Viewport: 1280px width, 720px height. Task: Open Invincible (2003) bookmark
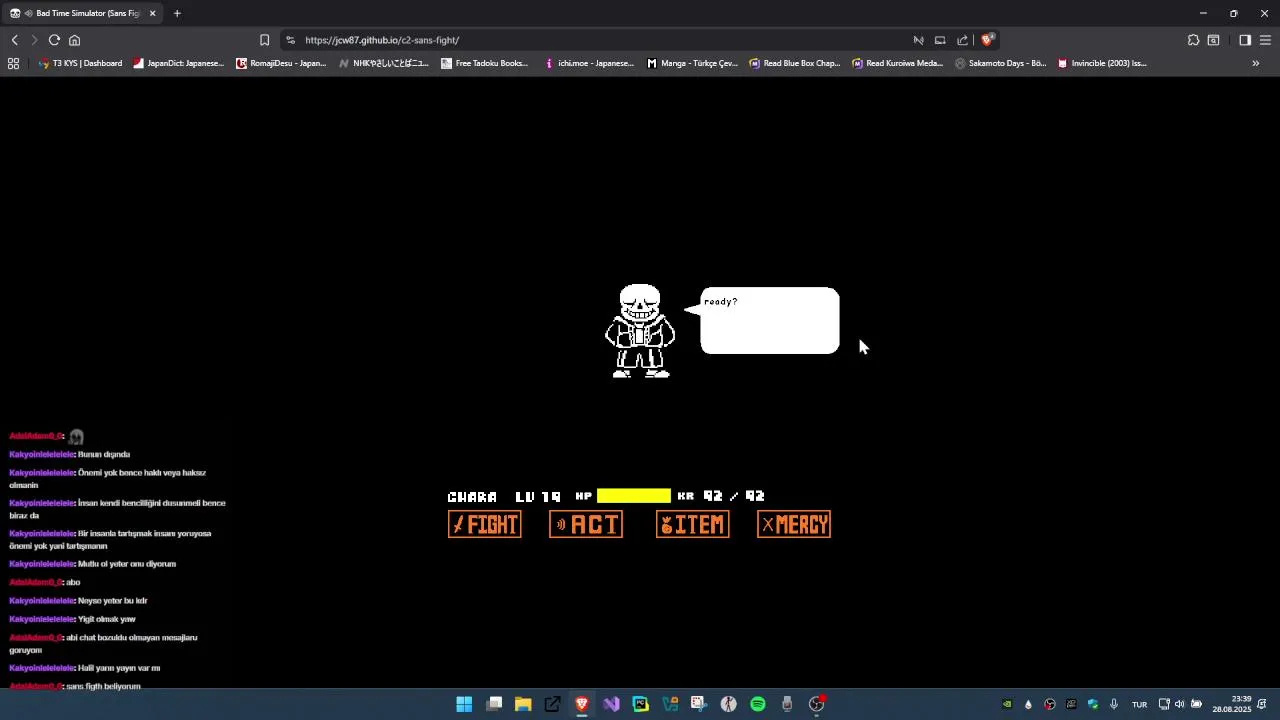point(1102,63)
